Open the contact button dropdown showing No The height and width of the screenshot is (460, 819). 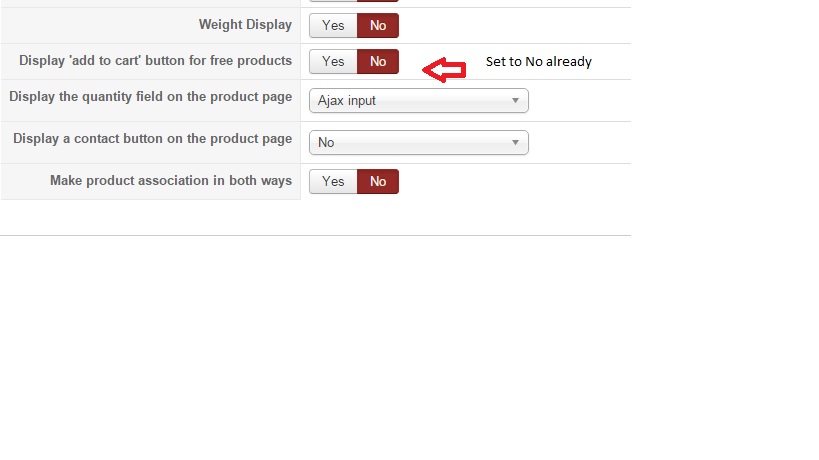click(x=418, y=143)
